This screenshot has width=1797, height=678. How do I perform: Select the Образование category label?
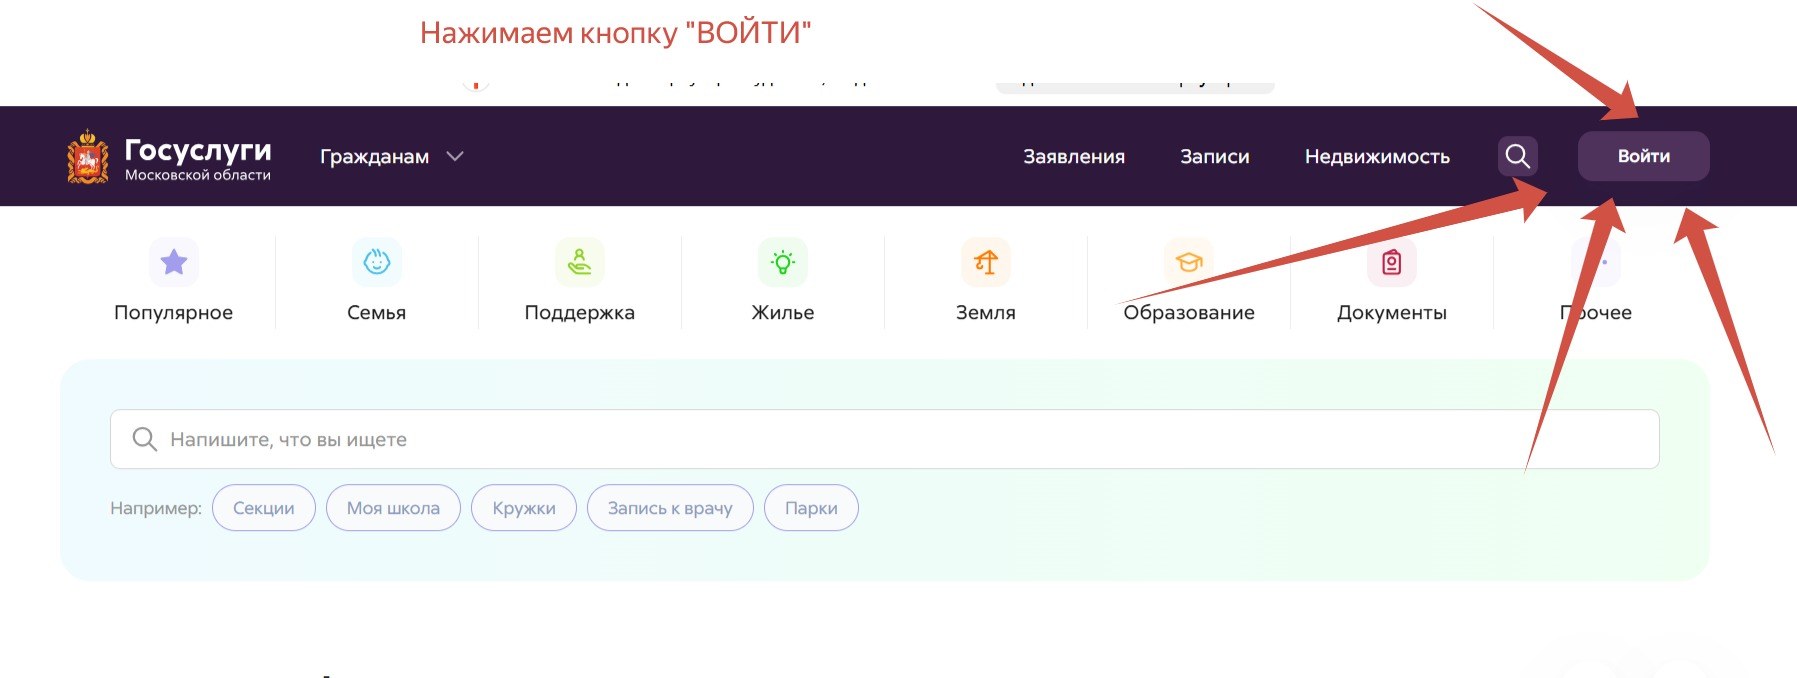pos(1189,313)
